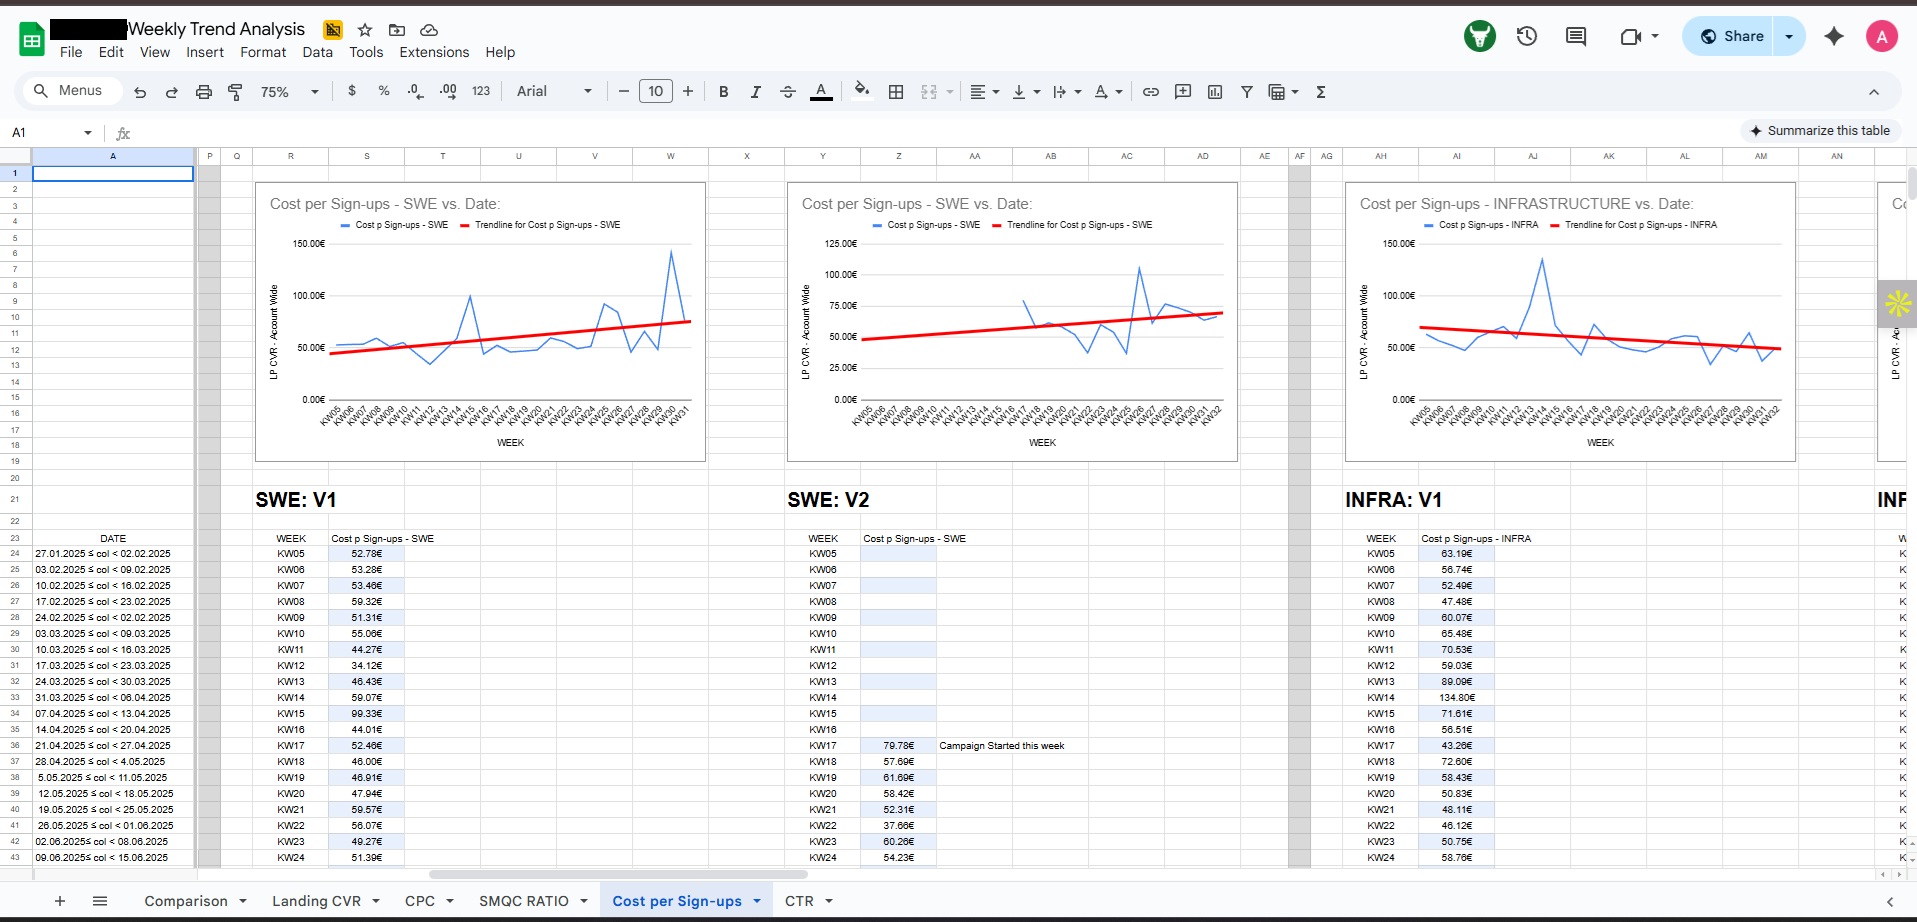Screen dimensions: 1917x922
Task: Toggle strikethrough formatting
Action: click(787, 92)
